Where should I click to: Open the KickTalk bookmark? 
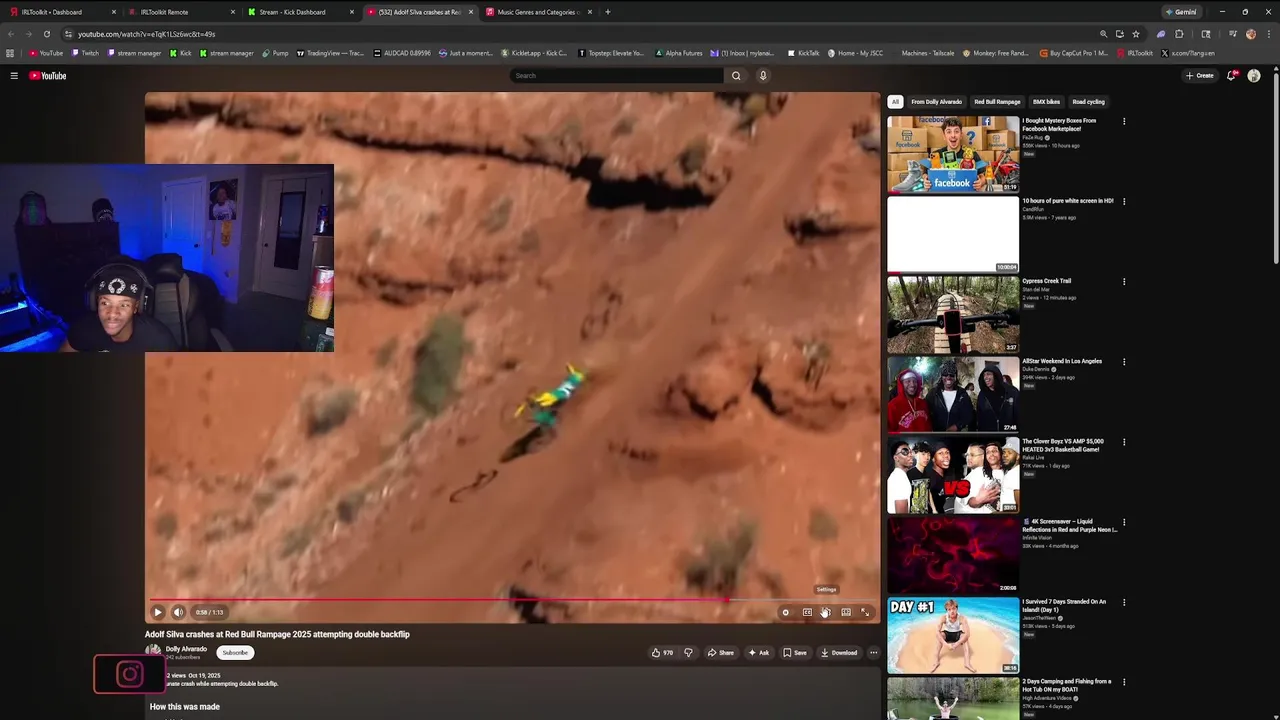tap(804, 53)
